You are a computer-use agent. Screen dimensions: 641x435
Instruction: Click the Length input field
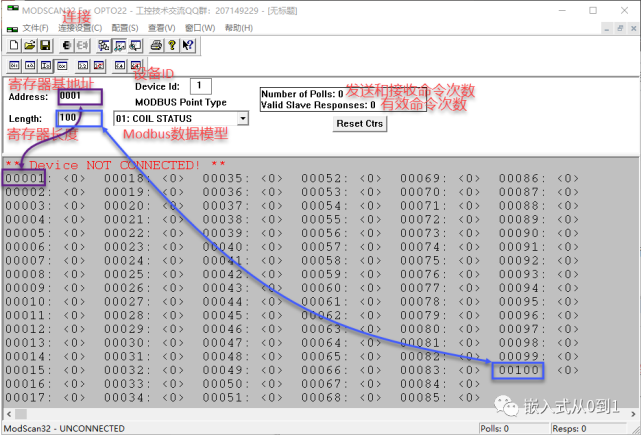(80, 118)
